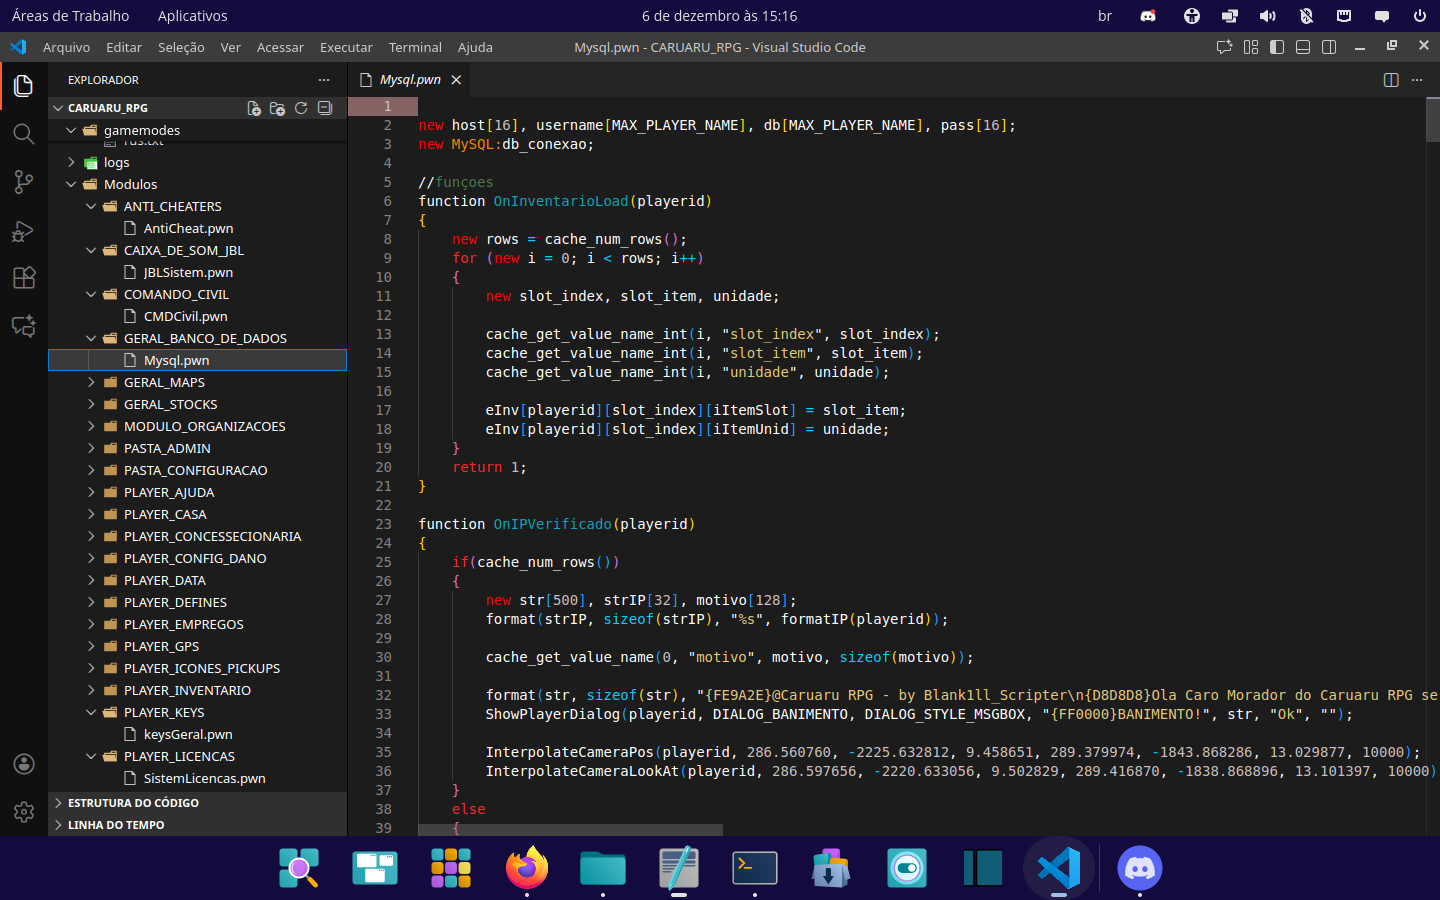
Task: Open the Seleção menu
Action: pos(181,47)
